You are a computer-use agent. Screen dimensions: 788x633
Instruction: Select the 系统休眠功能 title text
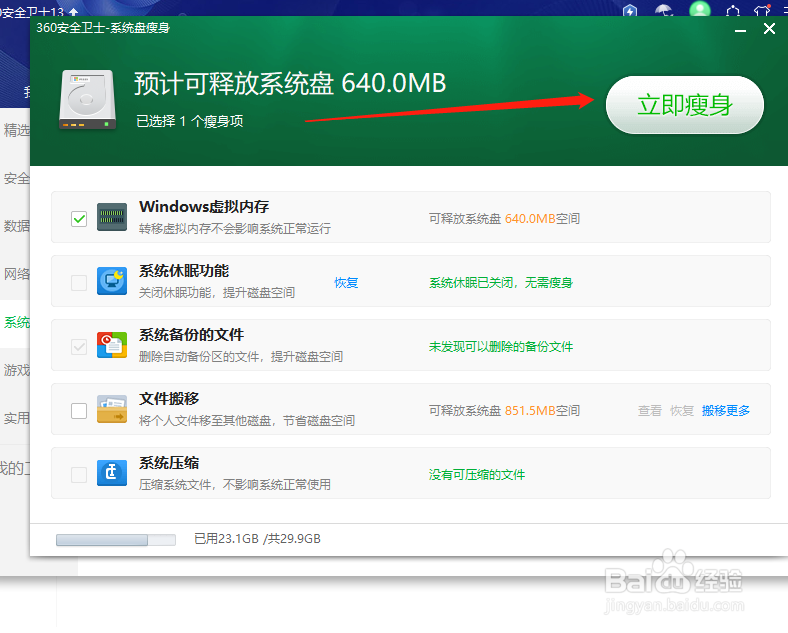tap(184, 271)
